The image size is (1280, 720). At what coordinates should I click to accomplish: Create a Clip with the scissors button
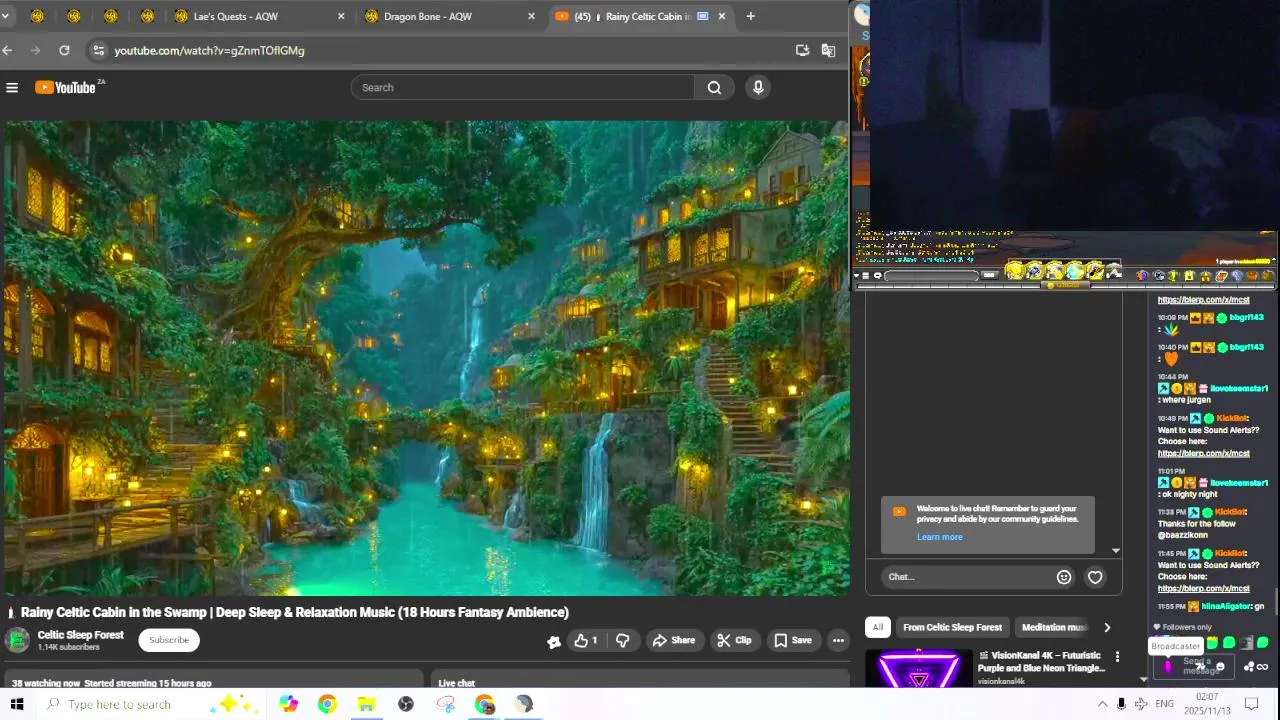pos(735,640)
